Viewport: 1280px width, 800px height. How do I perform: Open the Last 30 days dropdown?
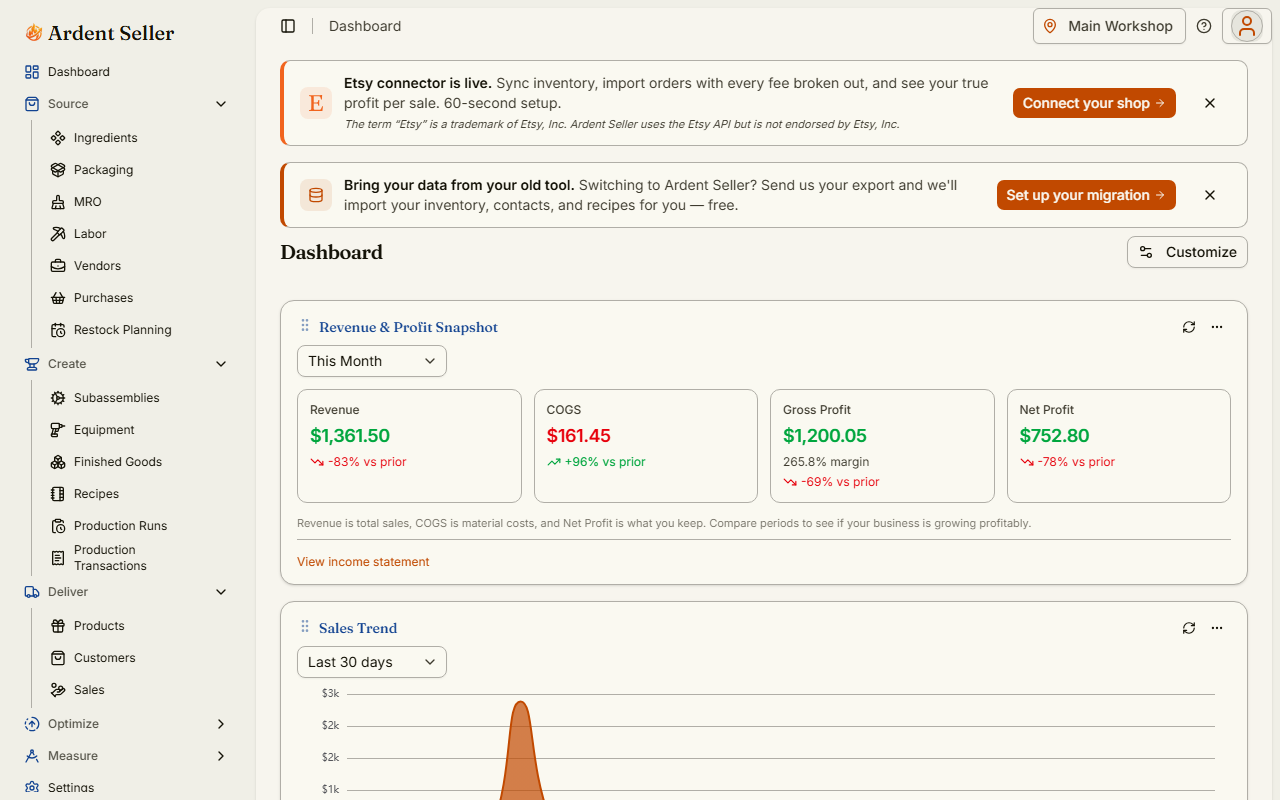[372, 662]
